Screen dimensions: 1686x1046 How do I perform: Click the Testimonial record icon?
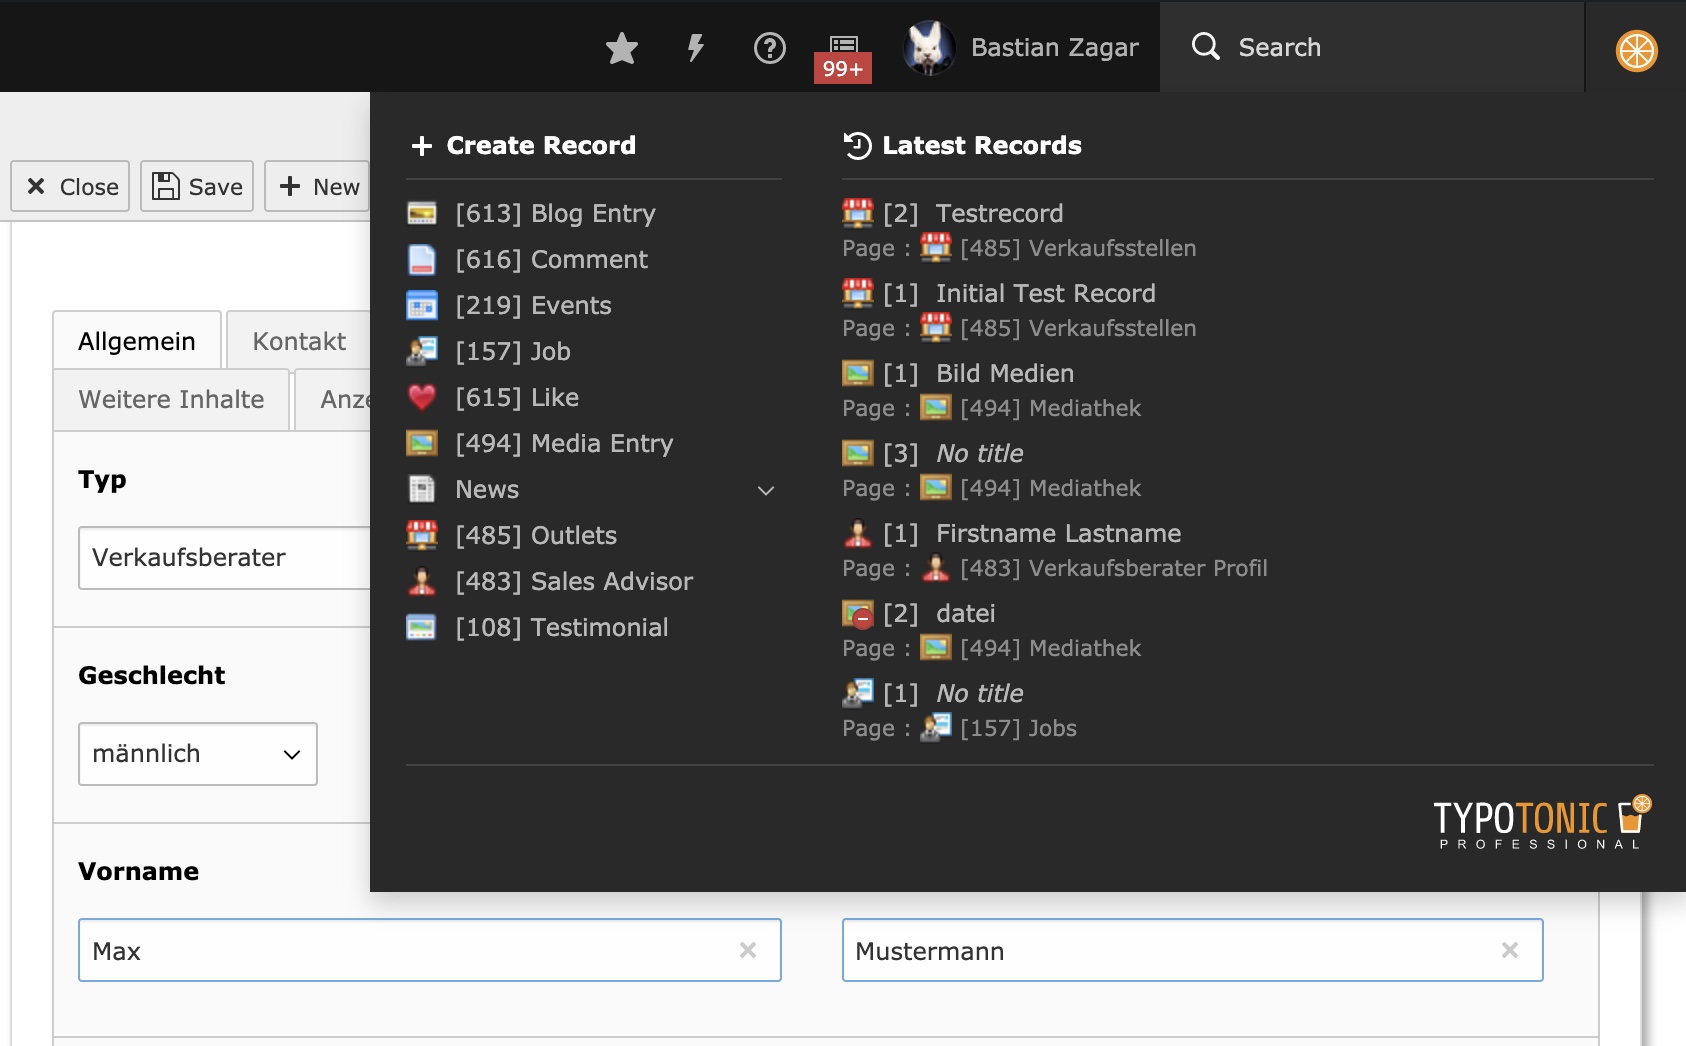[422, 627]
